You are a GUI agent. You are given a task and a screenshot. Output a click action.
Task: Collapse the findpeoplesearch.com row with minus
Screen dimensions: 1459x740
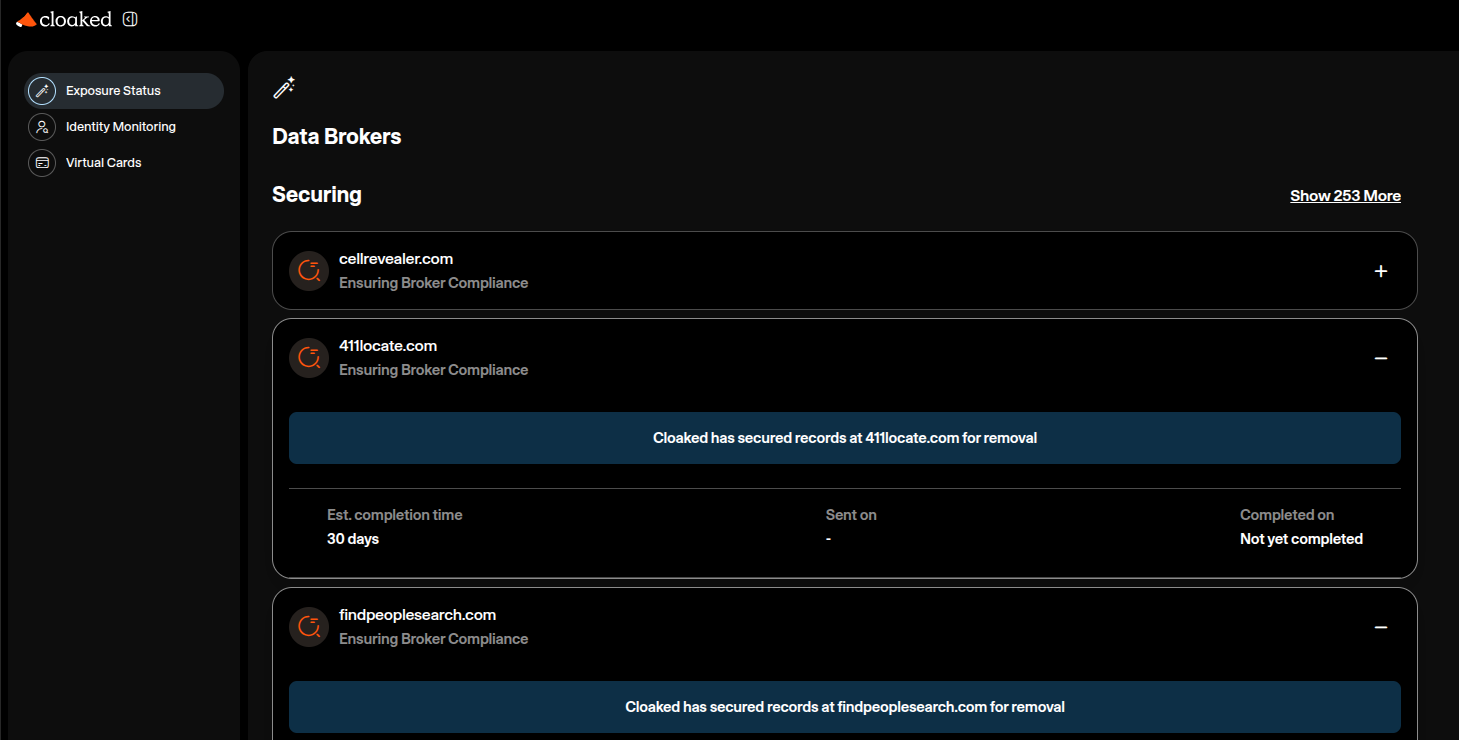coord(1381,627)
